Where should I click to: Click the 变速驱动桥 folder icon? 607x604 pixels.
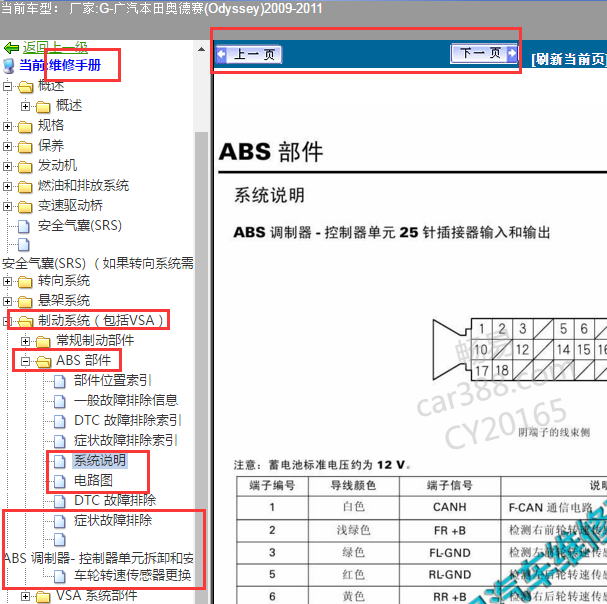(x=25, y=207)
